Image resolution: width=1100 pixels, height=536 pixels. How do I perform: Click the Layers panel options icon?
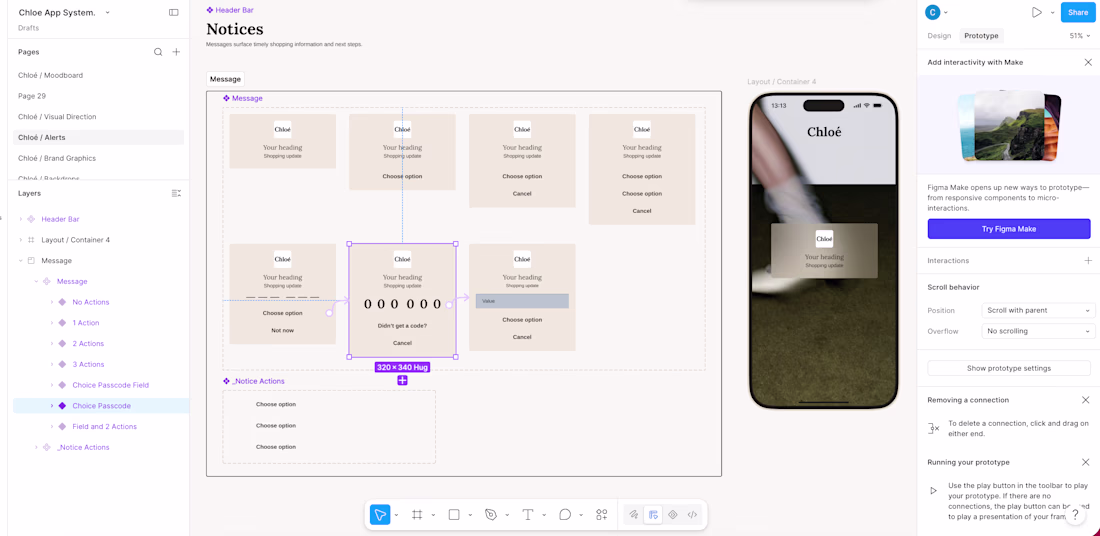(x=176, y=193)
